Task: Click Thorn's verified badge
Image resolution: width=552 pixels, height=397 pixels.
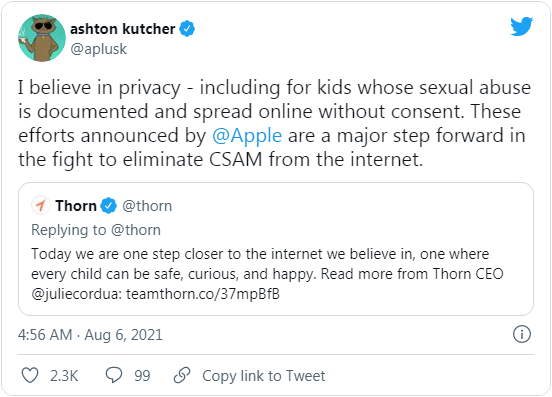Action: click(x=108, y=206)
